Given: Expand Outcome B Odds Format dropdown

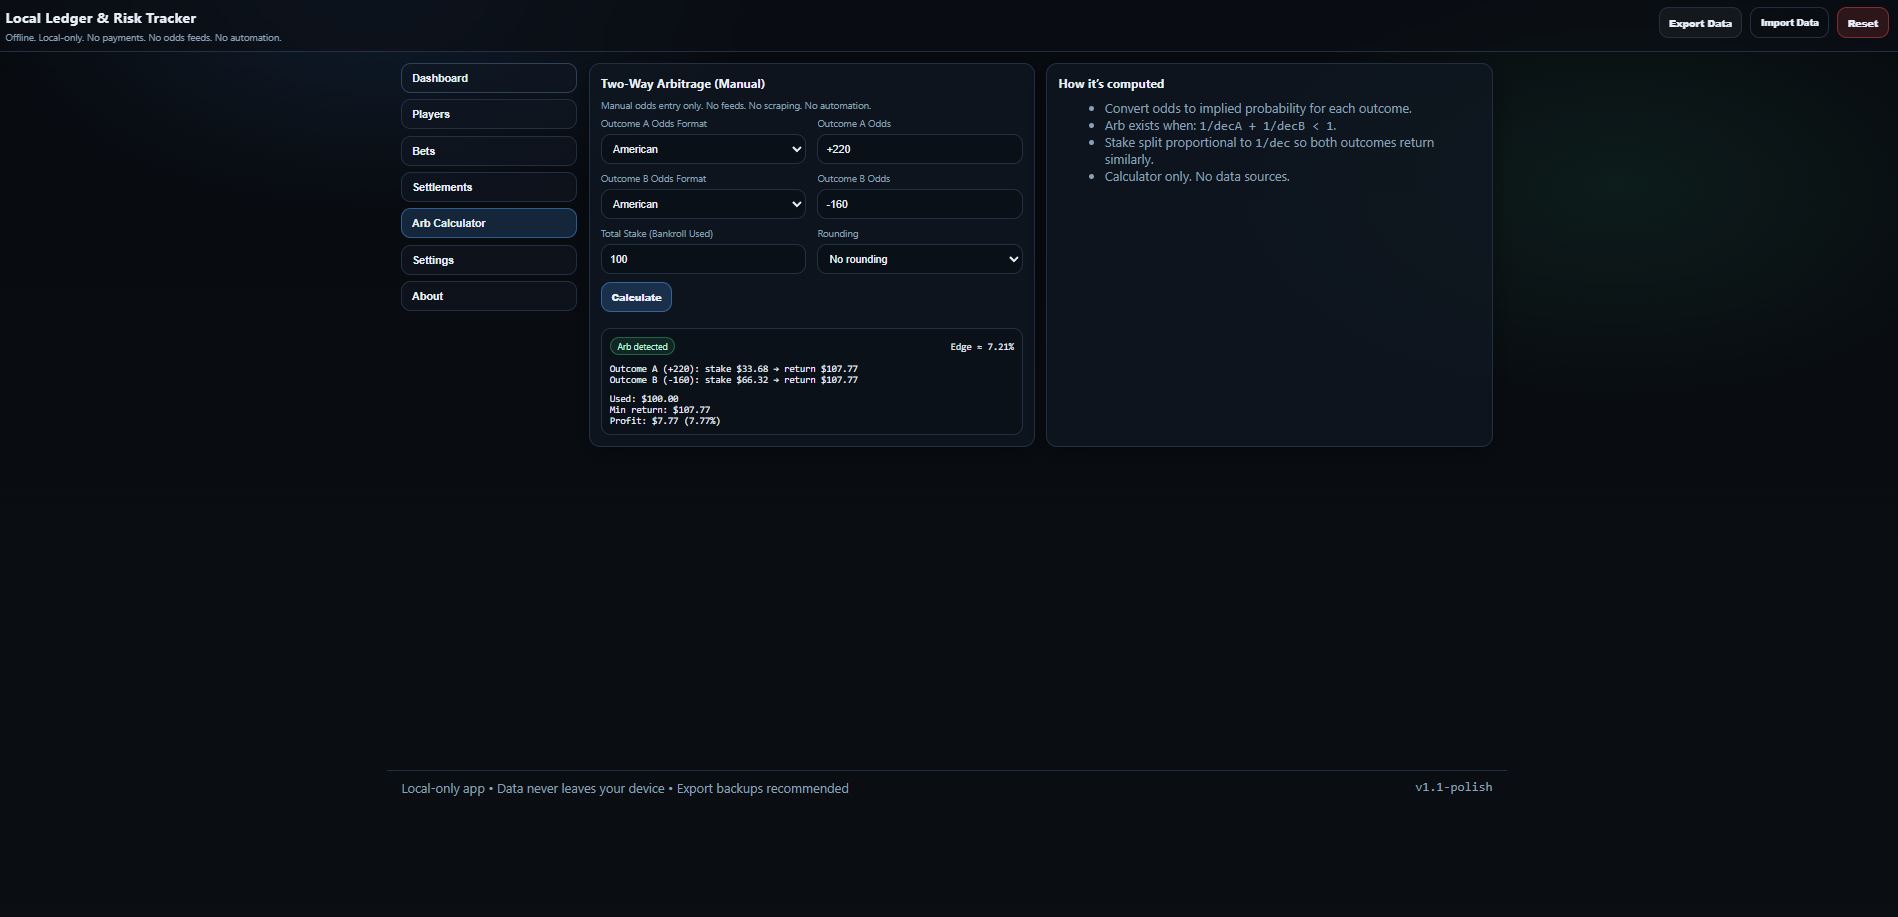Looking at the screenshot, I should (703, 204).
